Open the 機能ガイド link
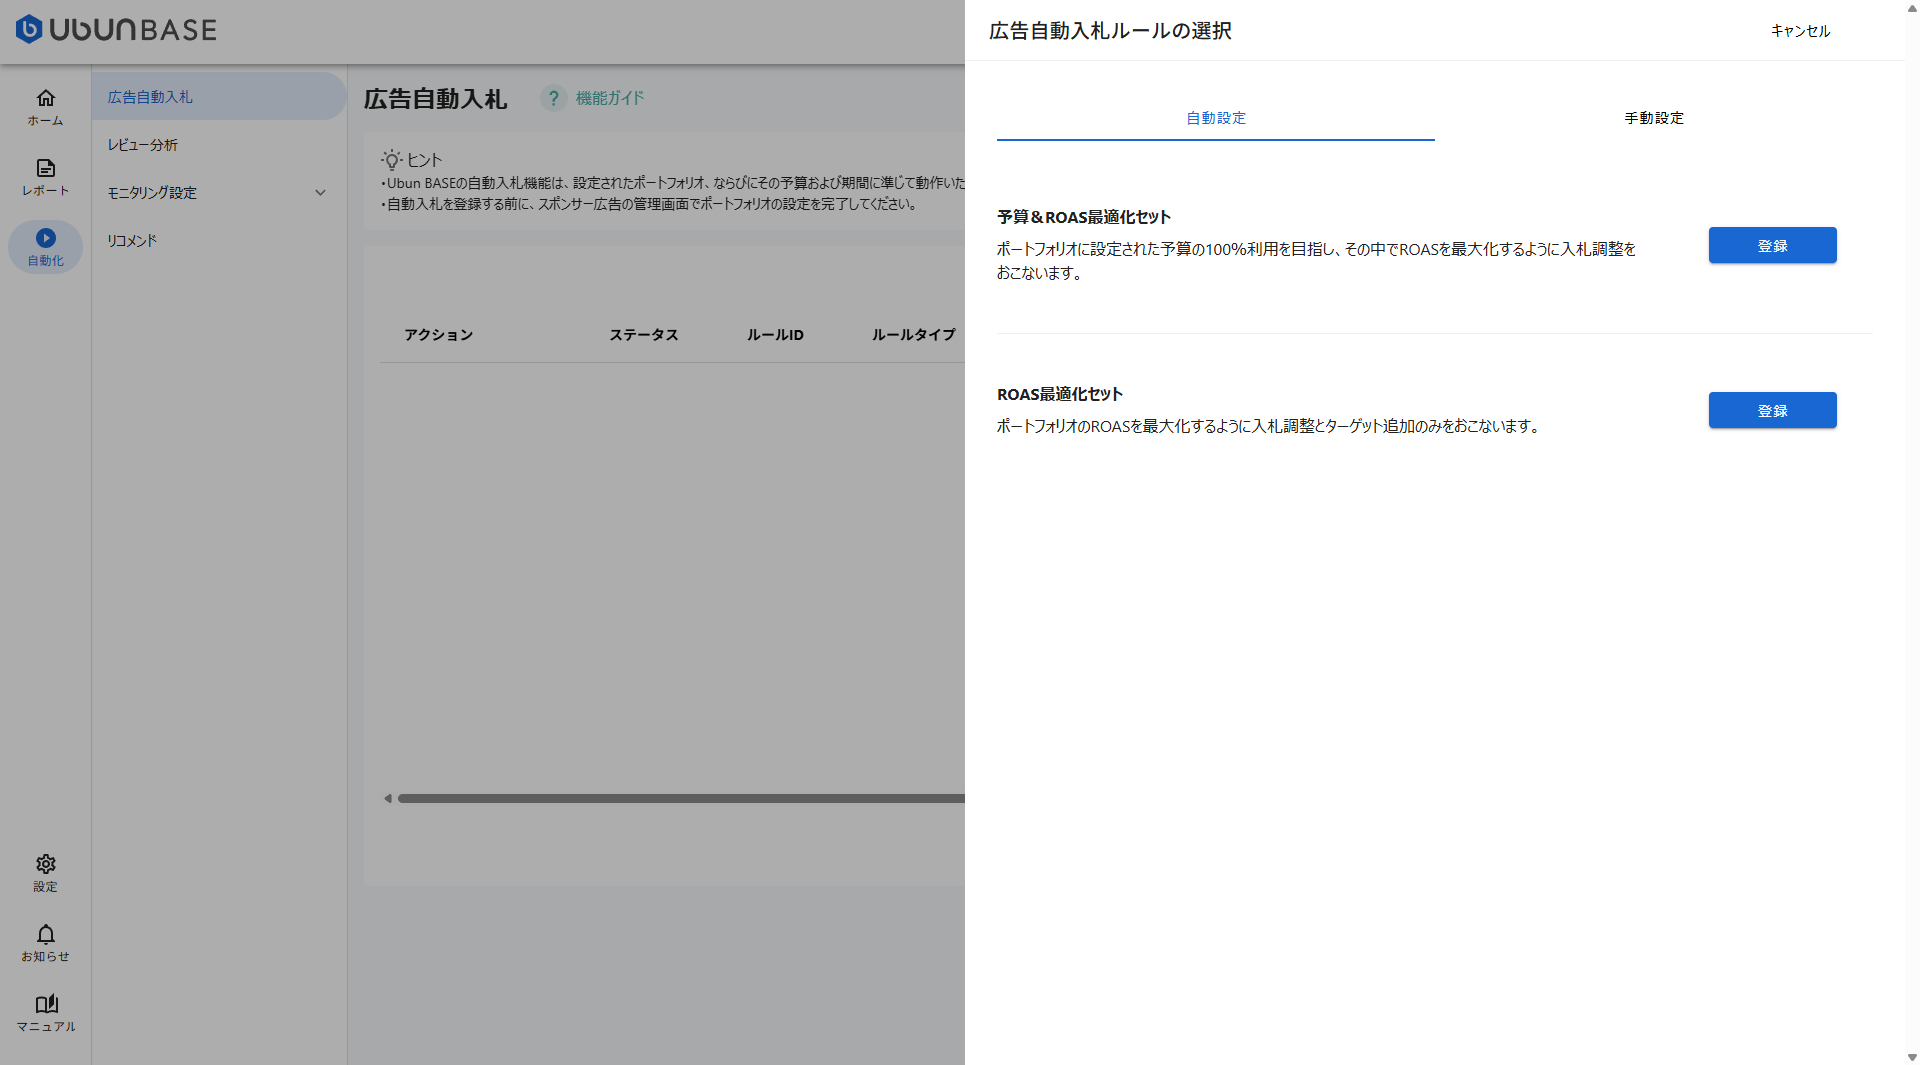This screenshot has width=1920, height=1065. pyautogui.click(x=609, y=98)
